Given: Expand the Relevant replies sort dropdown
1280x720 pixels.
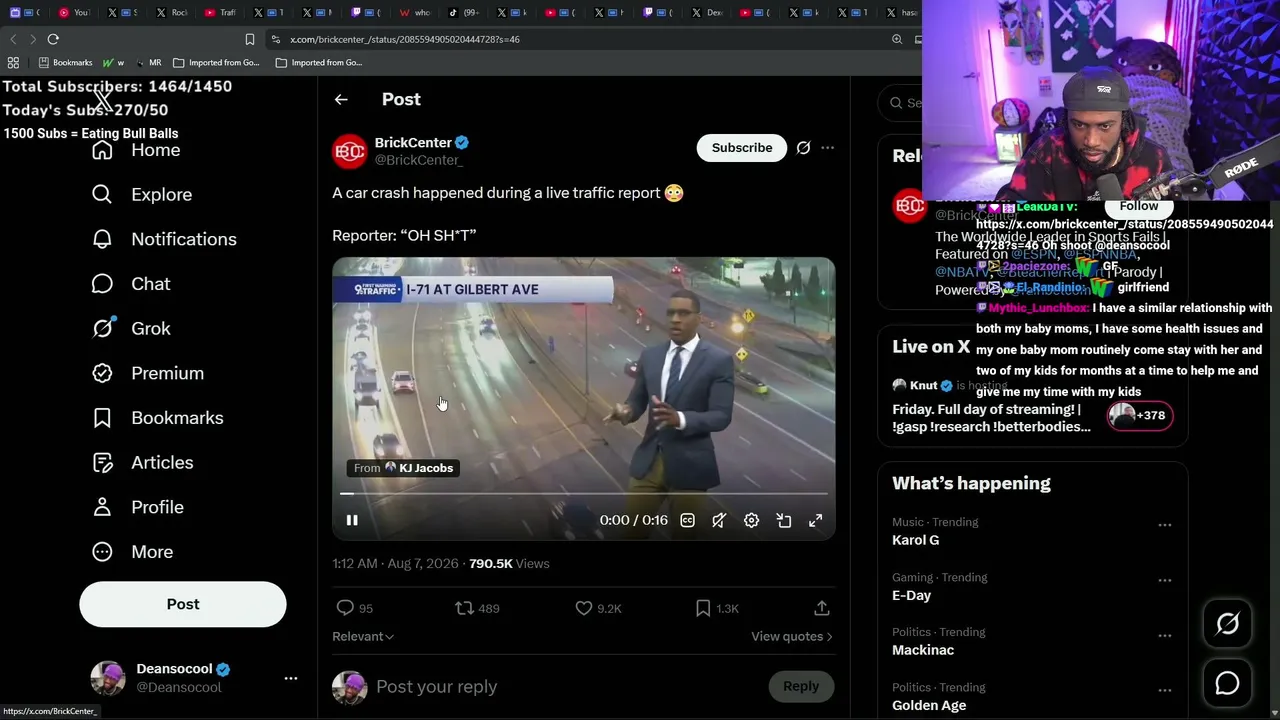Looking at the screenshot, I should 363,636.
